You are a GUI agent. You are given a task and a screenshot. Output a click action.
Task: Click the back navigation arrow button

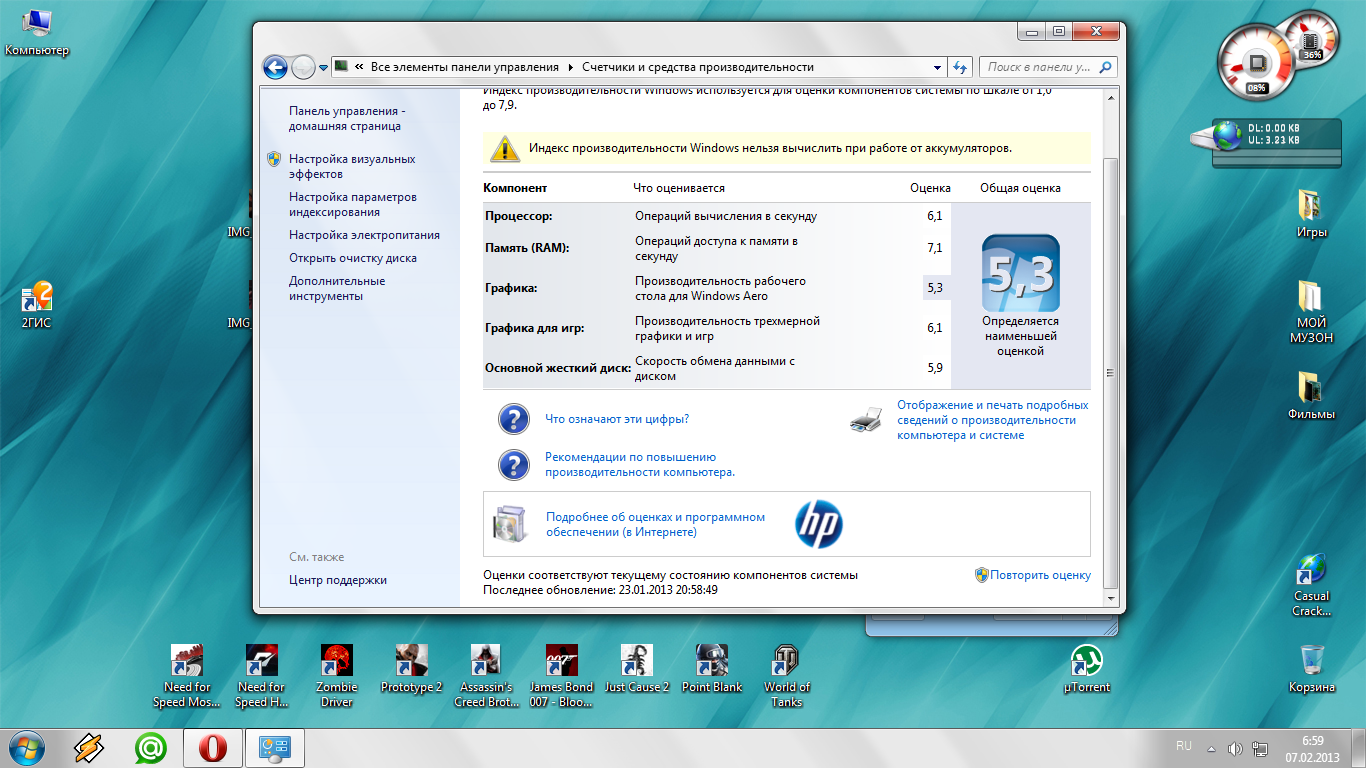click(275, 67)
